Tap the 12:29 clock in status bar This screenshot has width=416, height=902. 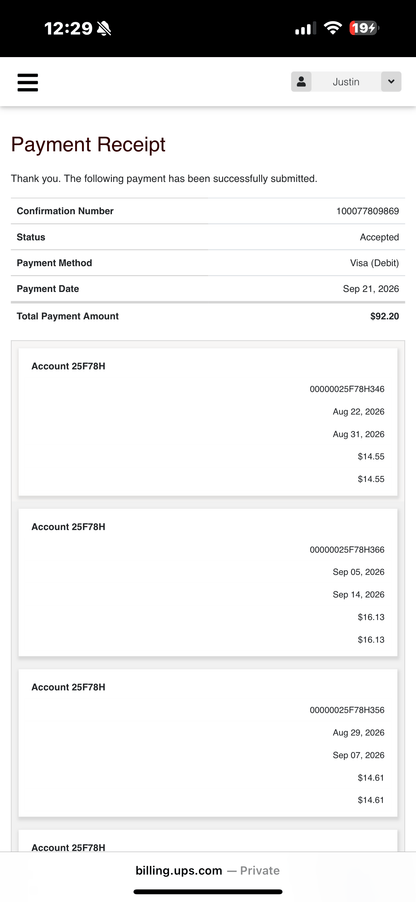68,28
